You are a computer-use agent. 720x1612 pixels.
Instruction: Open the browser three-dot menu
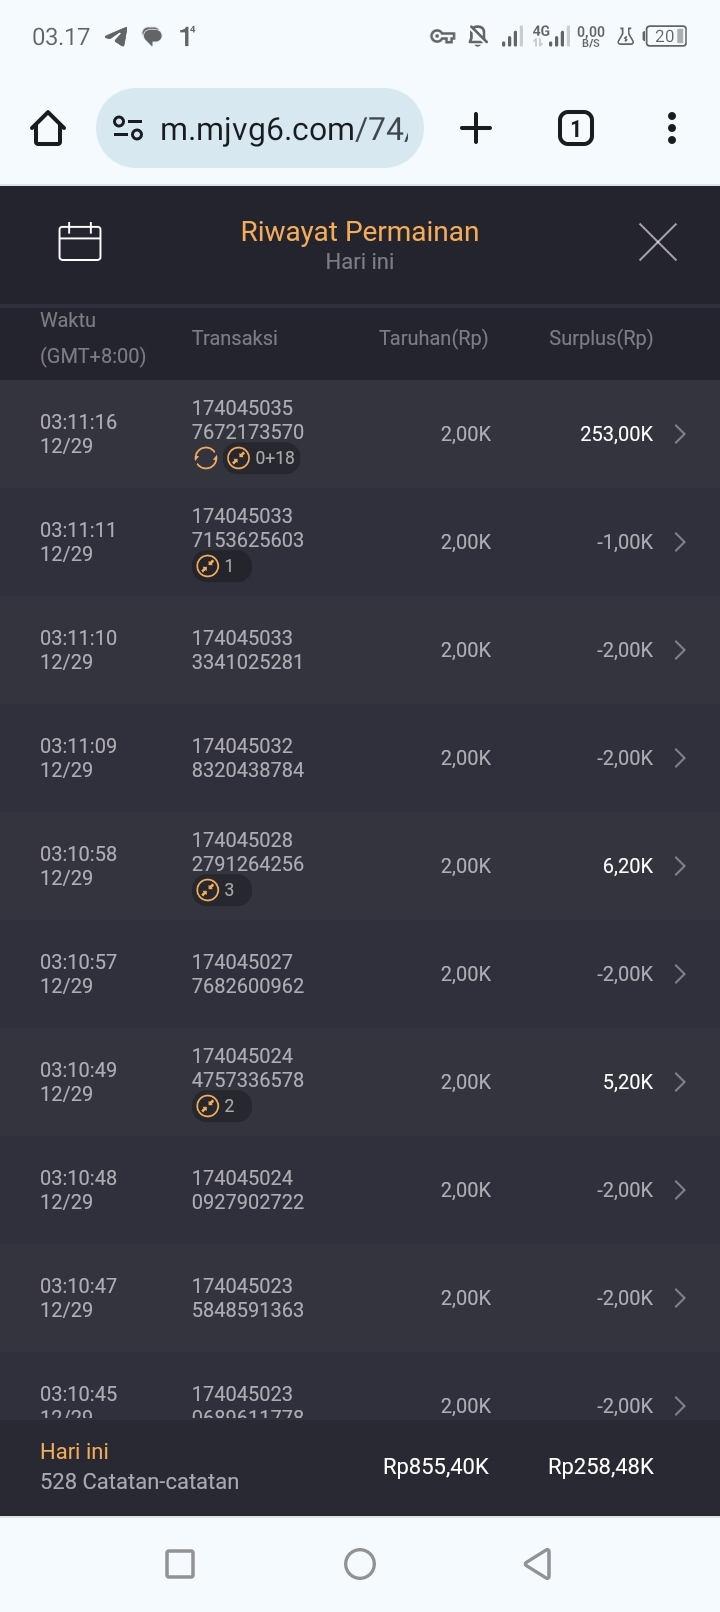click(x=671, y=129)
